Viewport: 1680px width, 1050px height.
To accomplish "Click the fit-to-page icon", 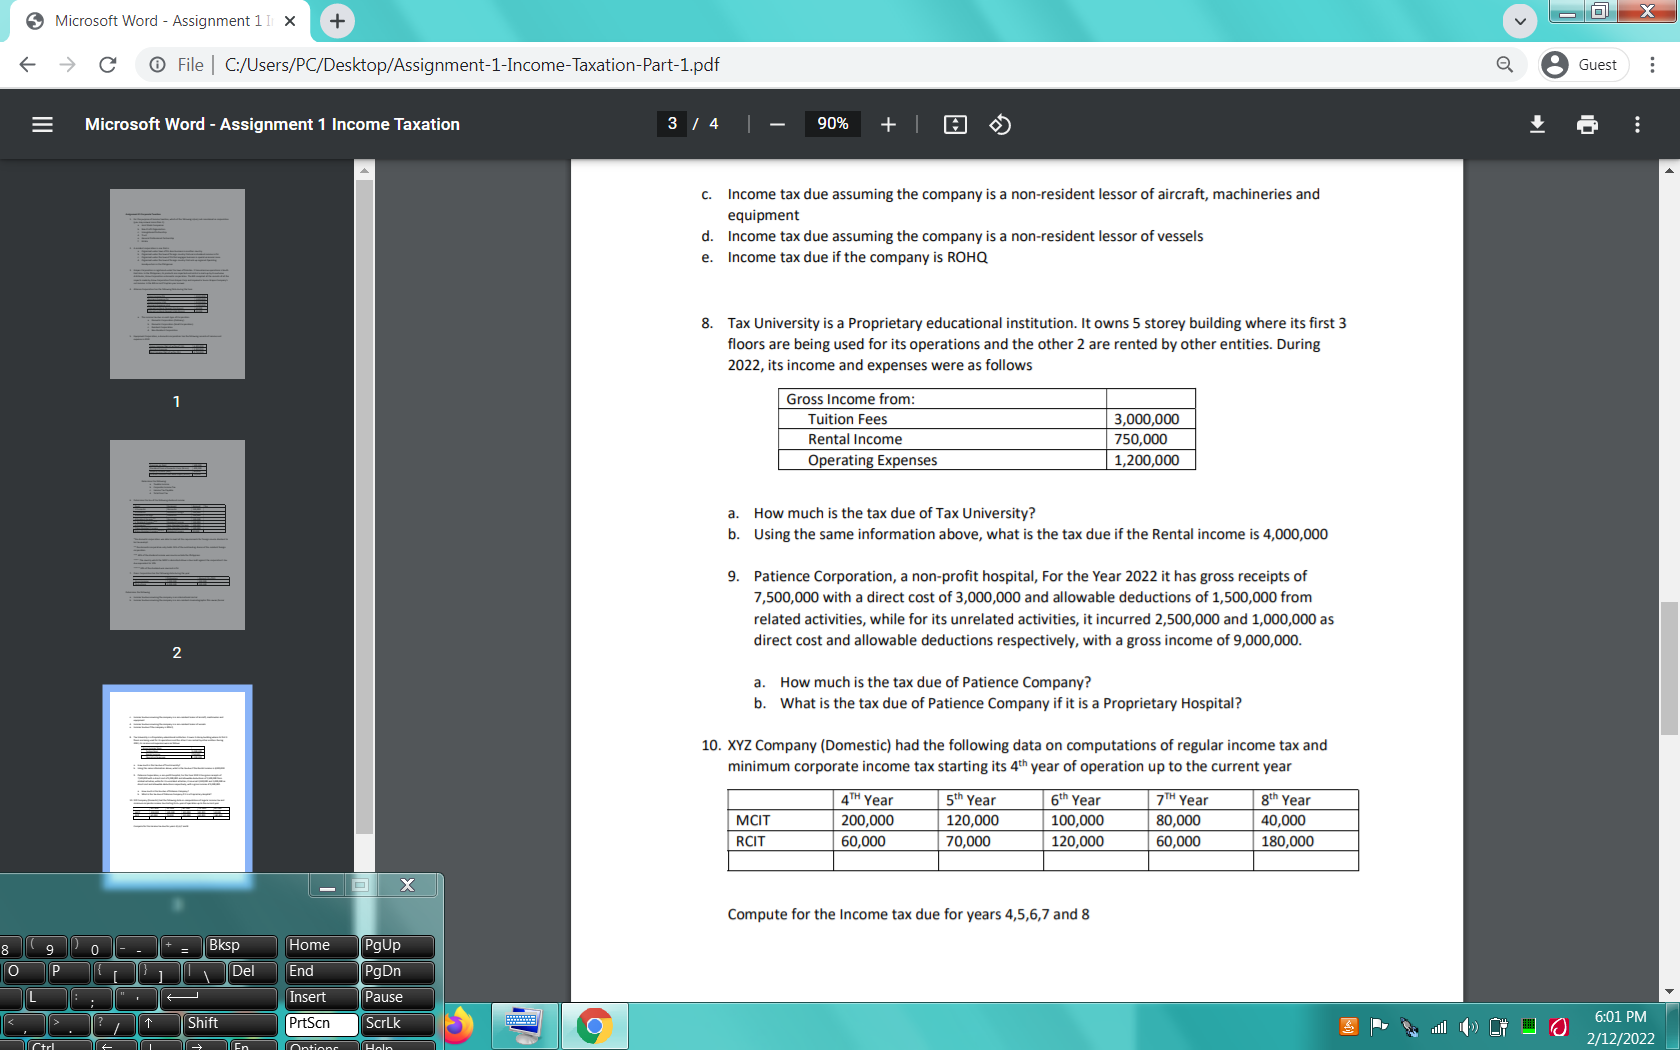I will (x=955, y=124).
